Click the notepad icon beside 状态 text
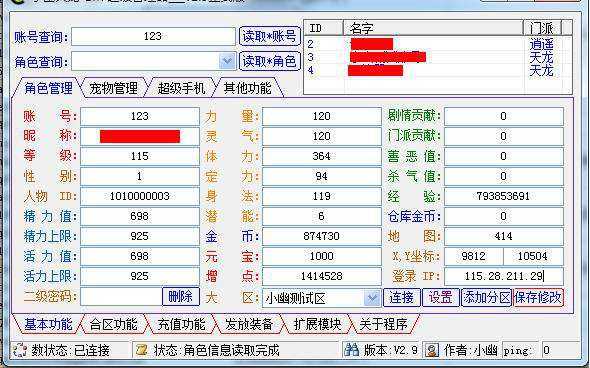Viewport: 590px width, 368px height. coord(142,350)
